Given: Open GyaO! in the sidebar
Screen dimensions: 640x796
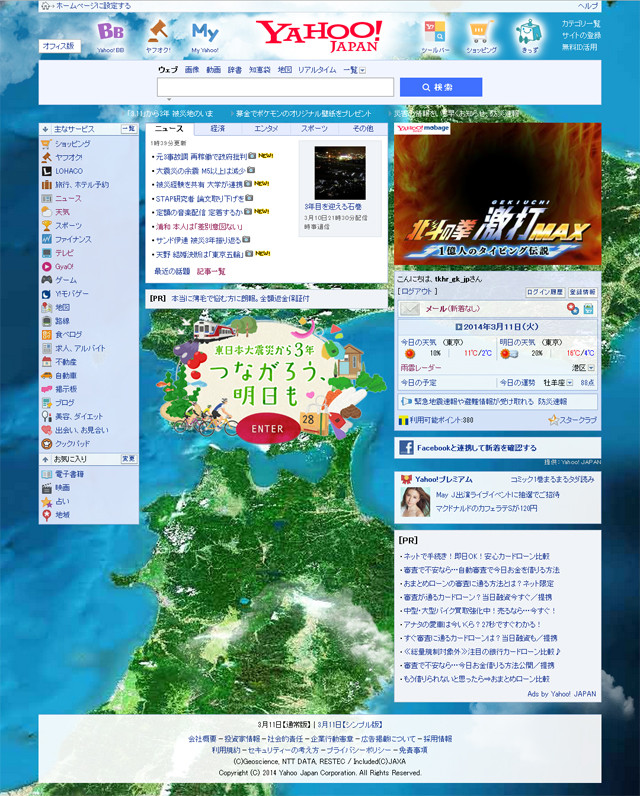Looking at the screenshot, I should tap(64, 267).
